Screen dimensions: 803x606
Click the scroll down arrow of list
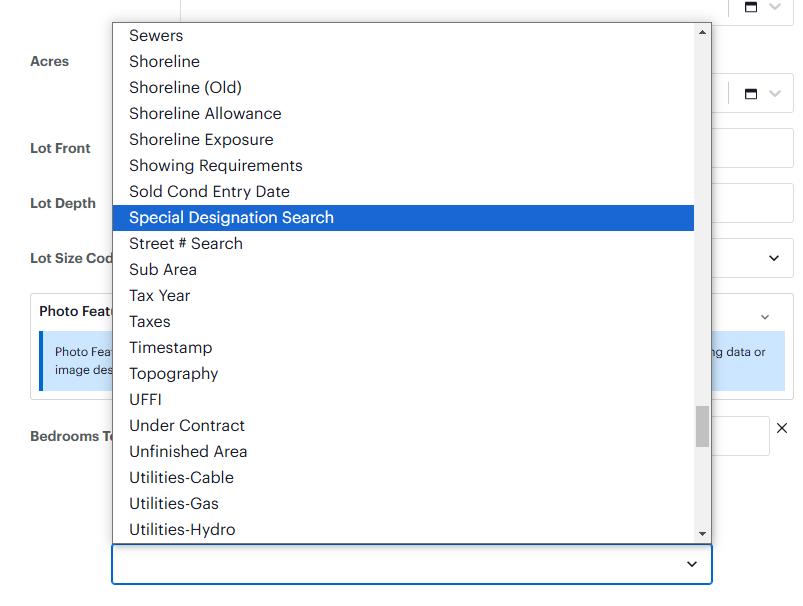tap(702, 534)
